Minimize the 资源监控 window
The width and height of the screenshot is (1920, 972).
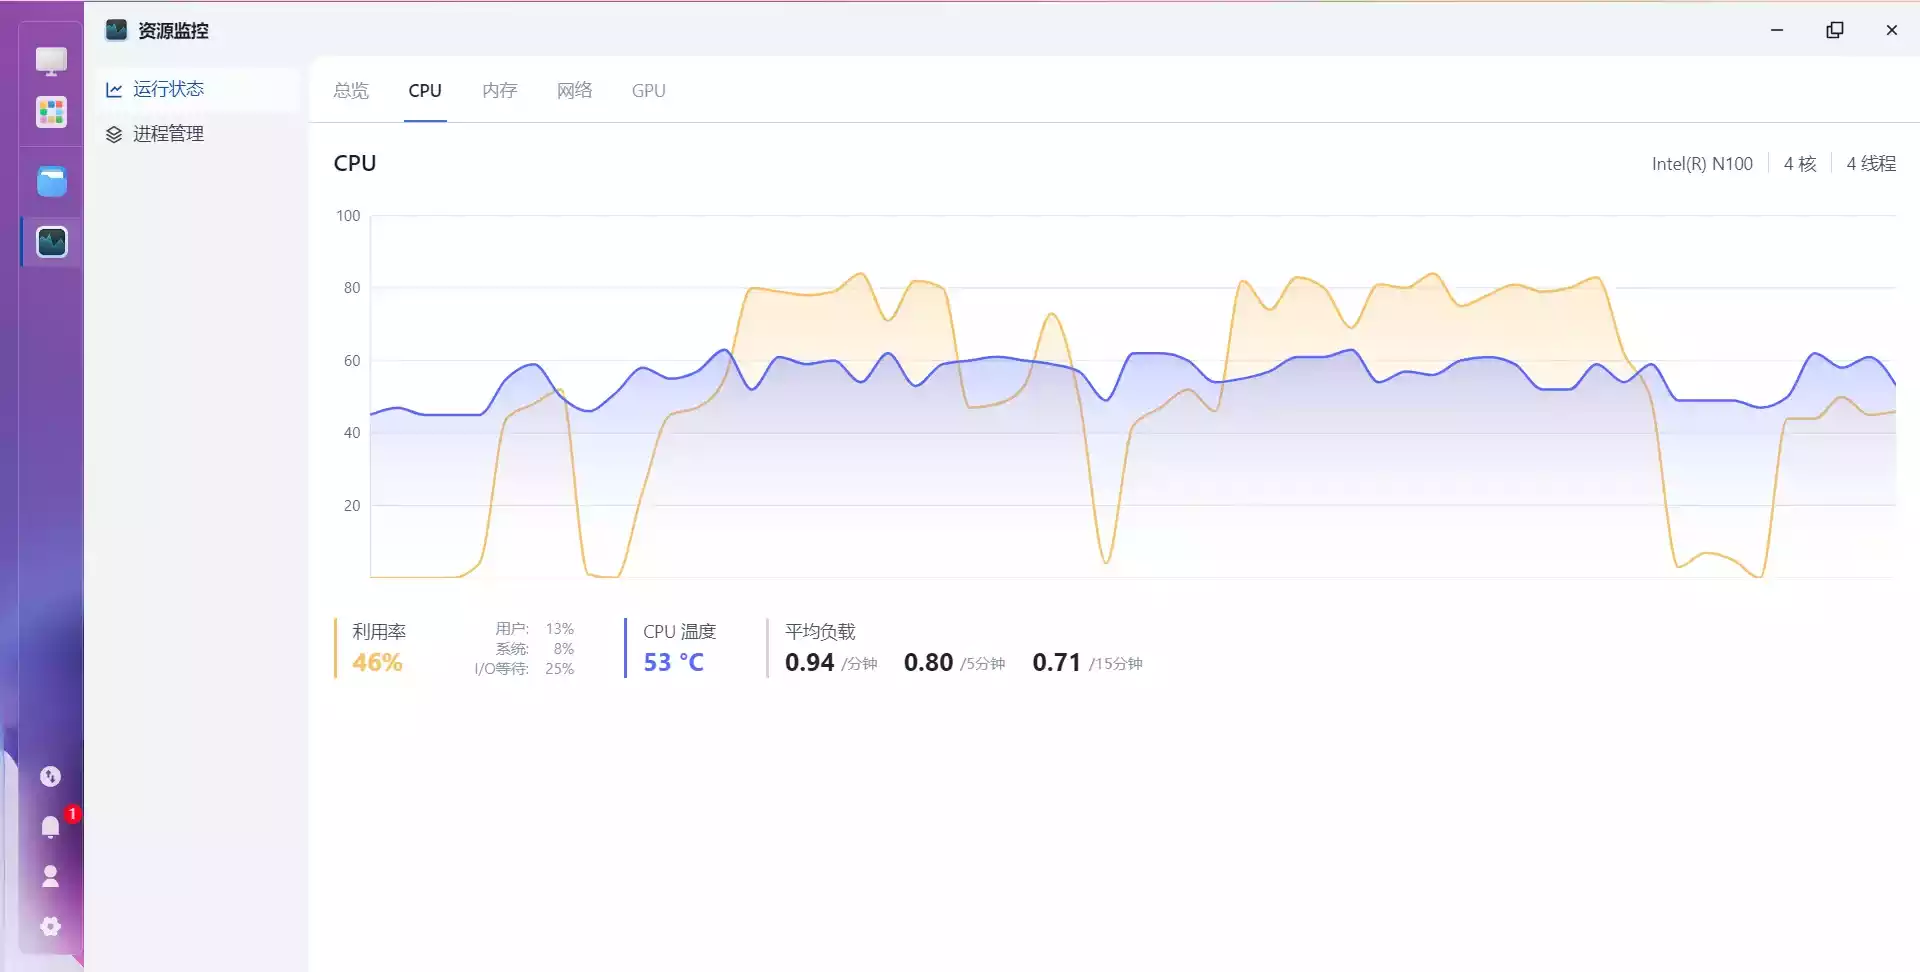(x=1777, y=30)
